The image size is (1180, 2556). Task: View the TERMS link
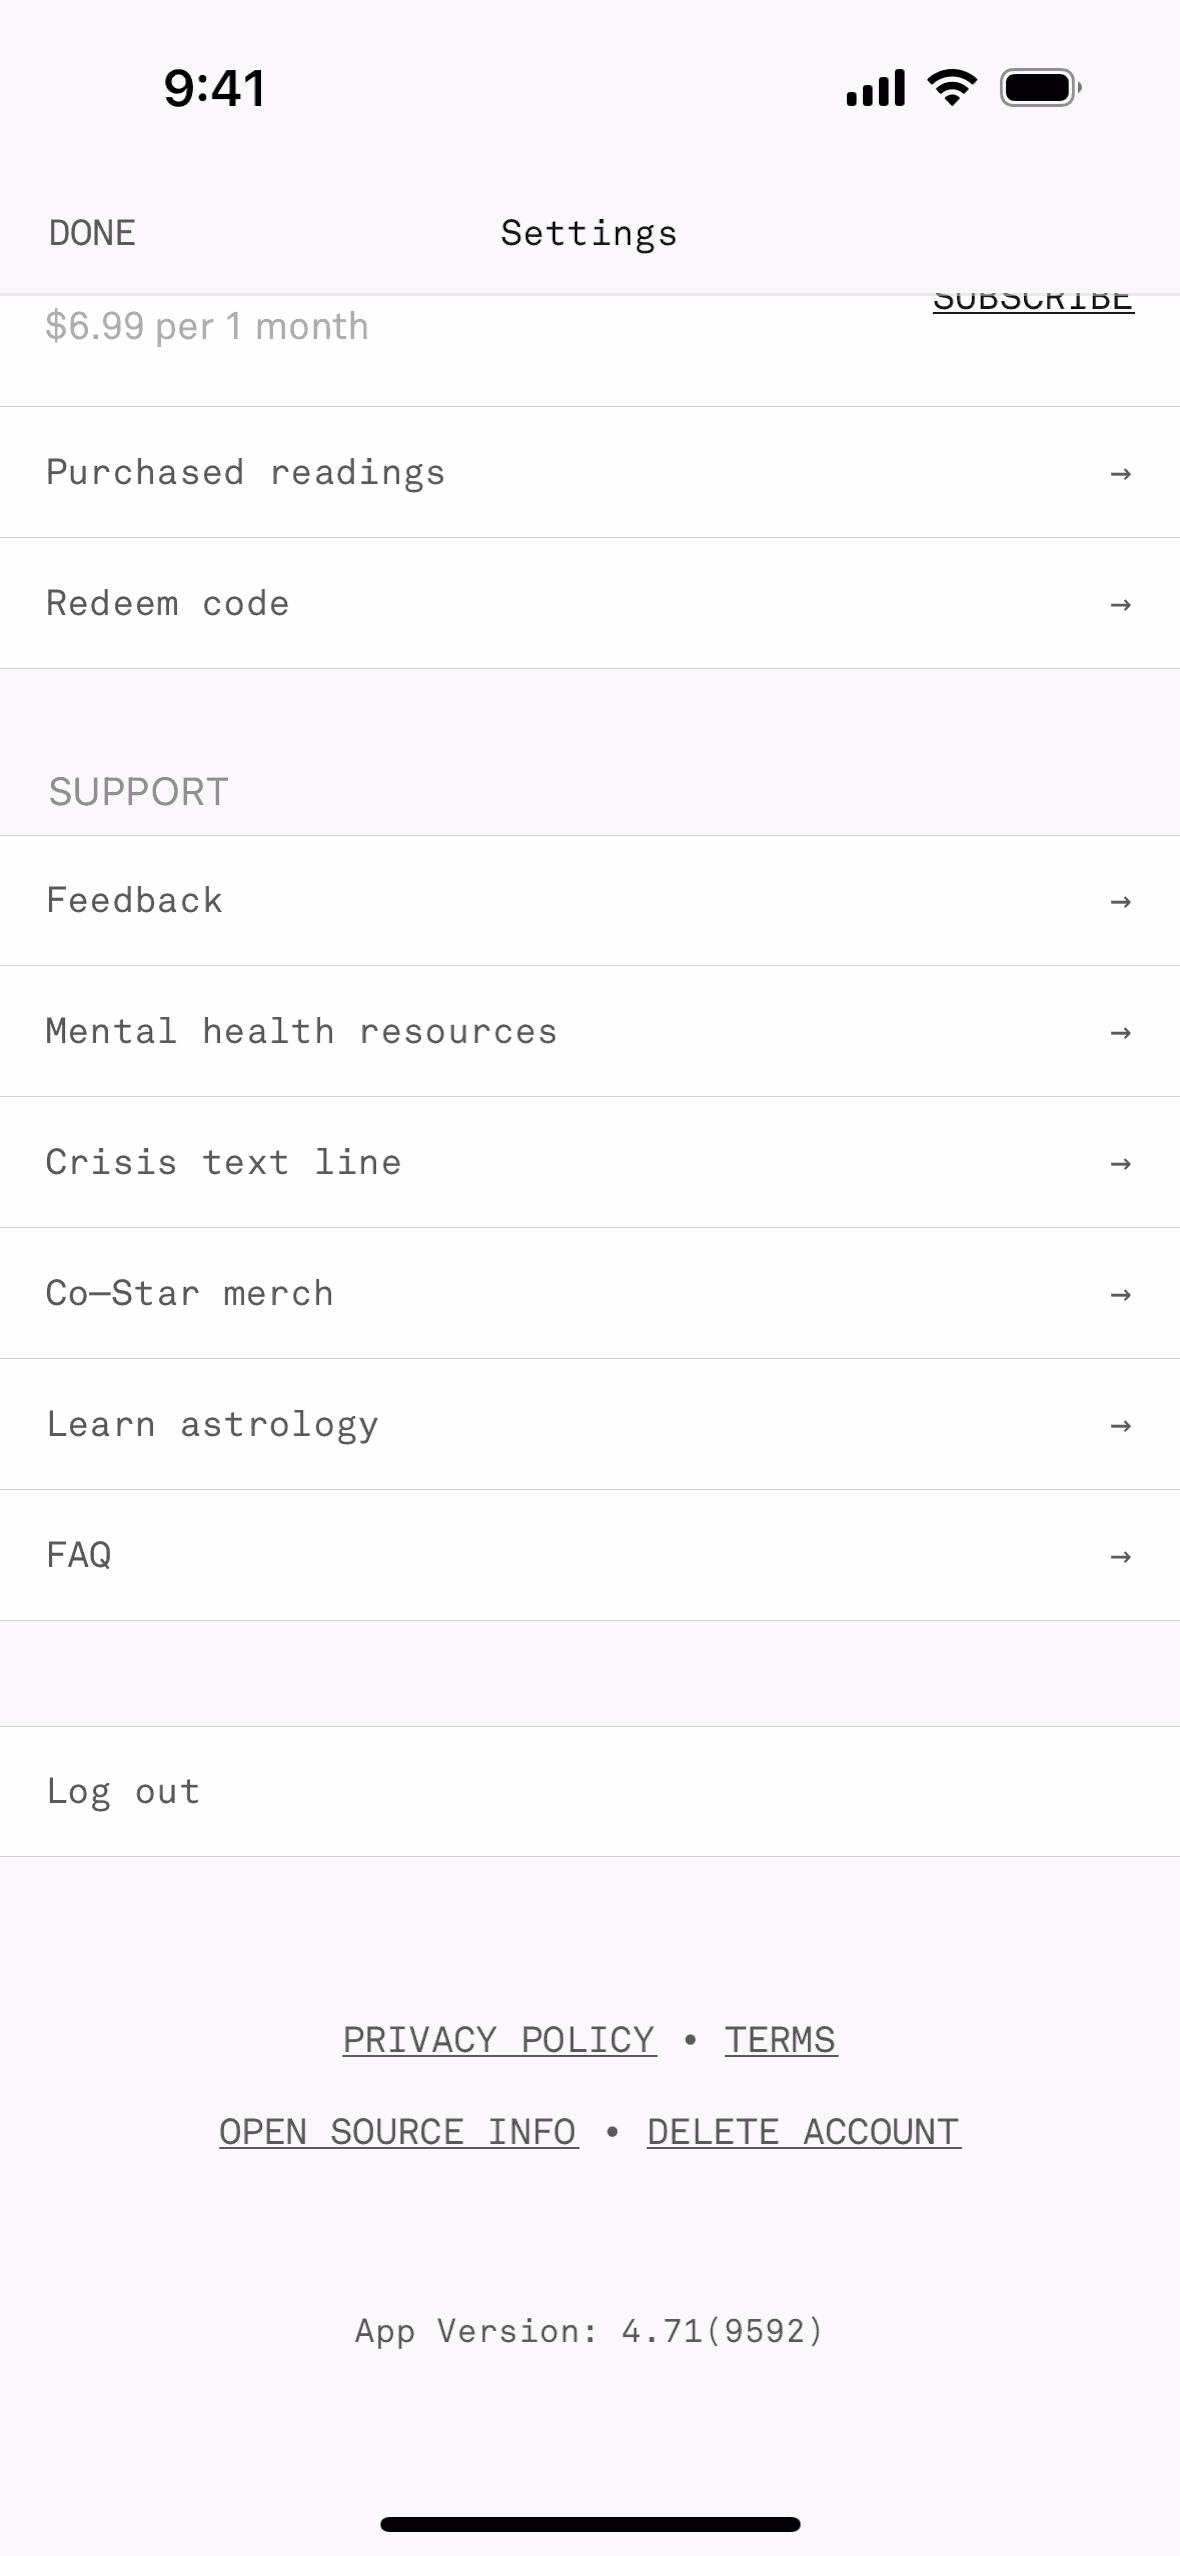coord(780,2040)
